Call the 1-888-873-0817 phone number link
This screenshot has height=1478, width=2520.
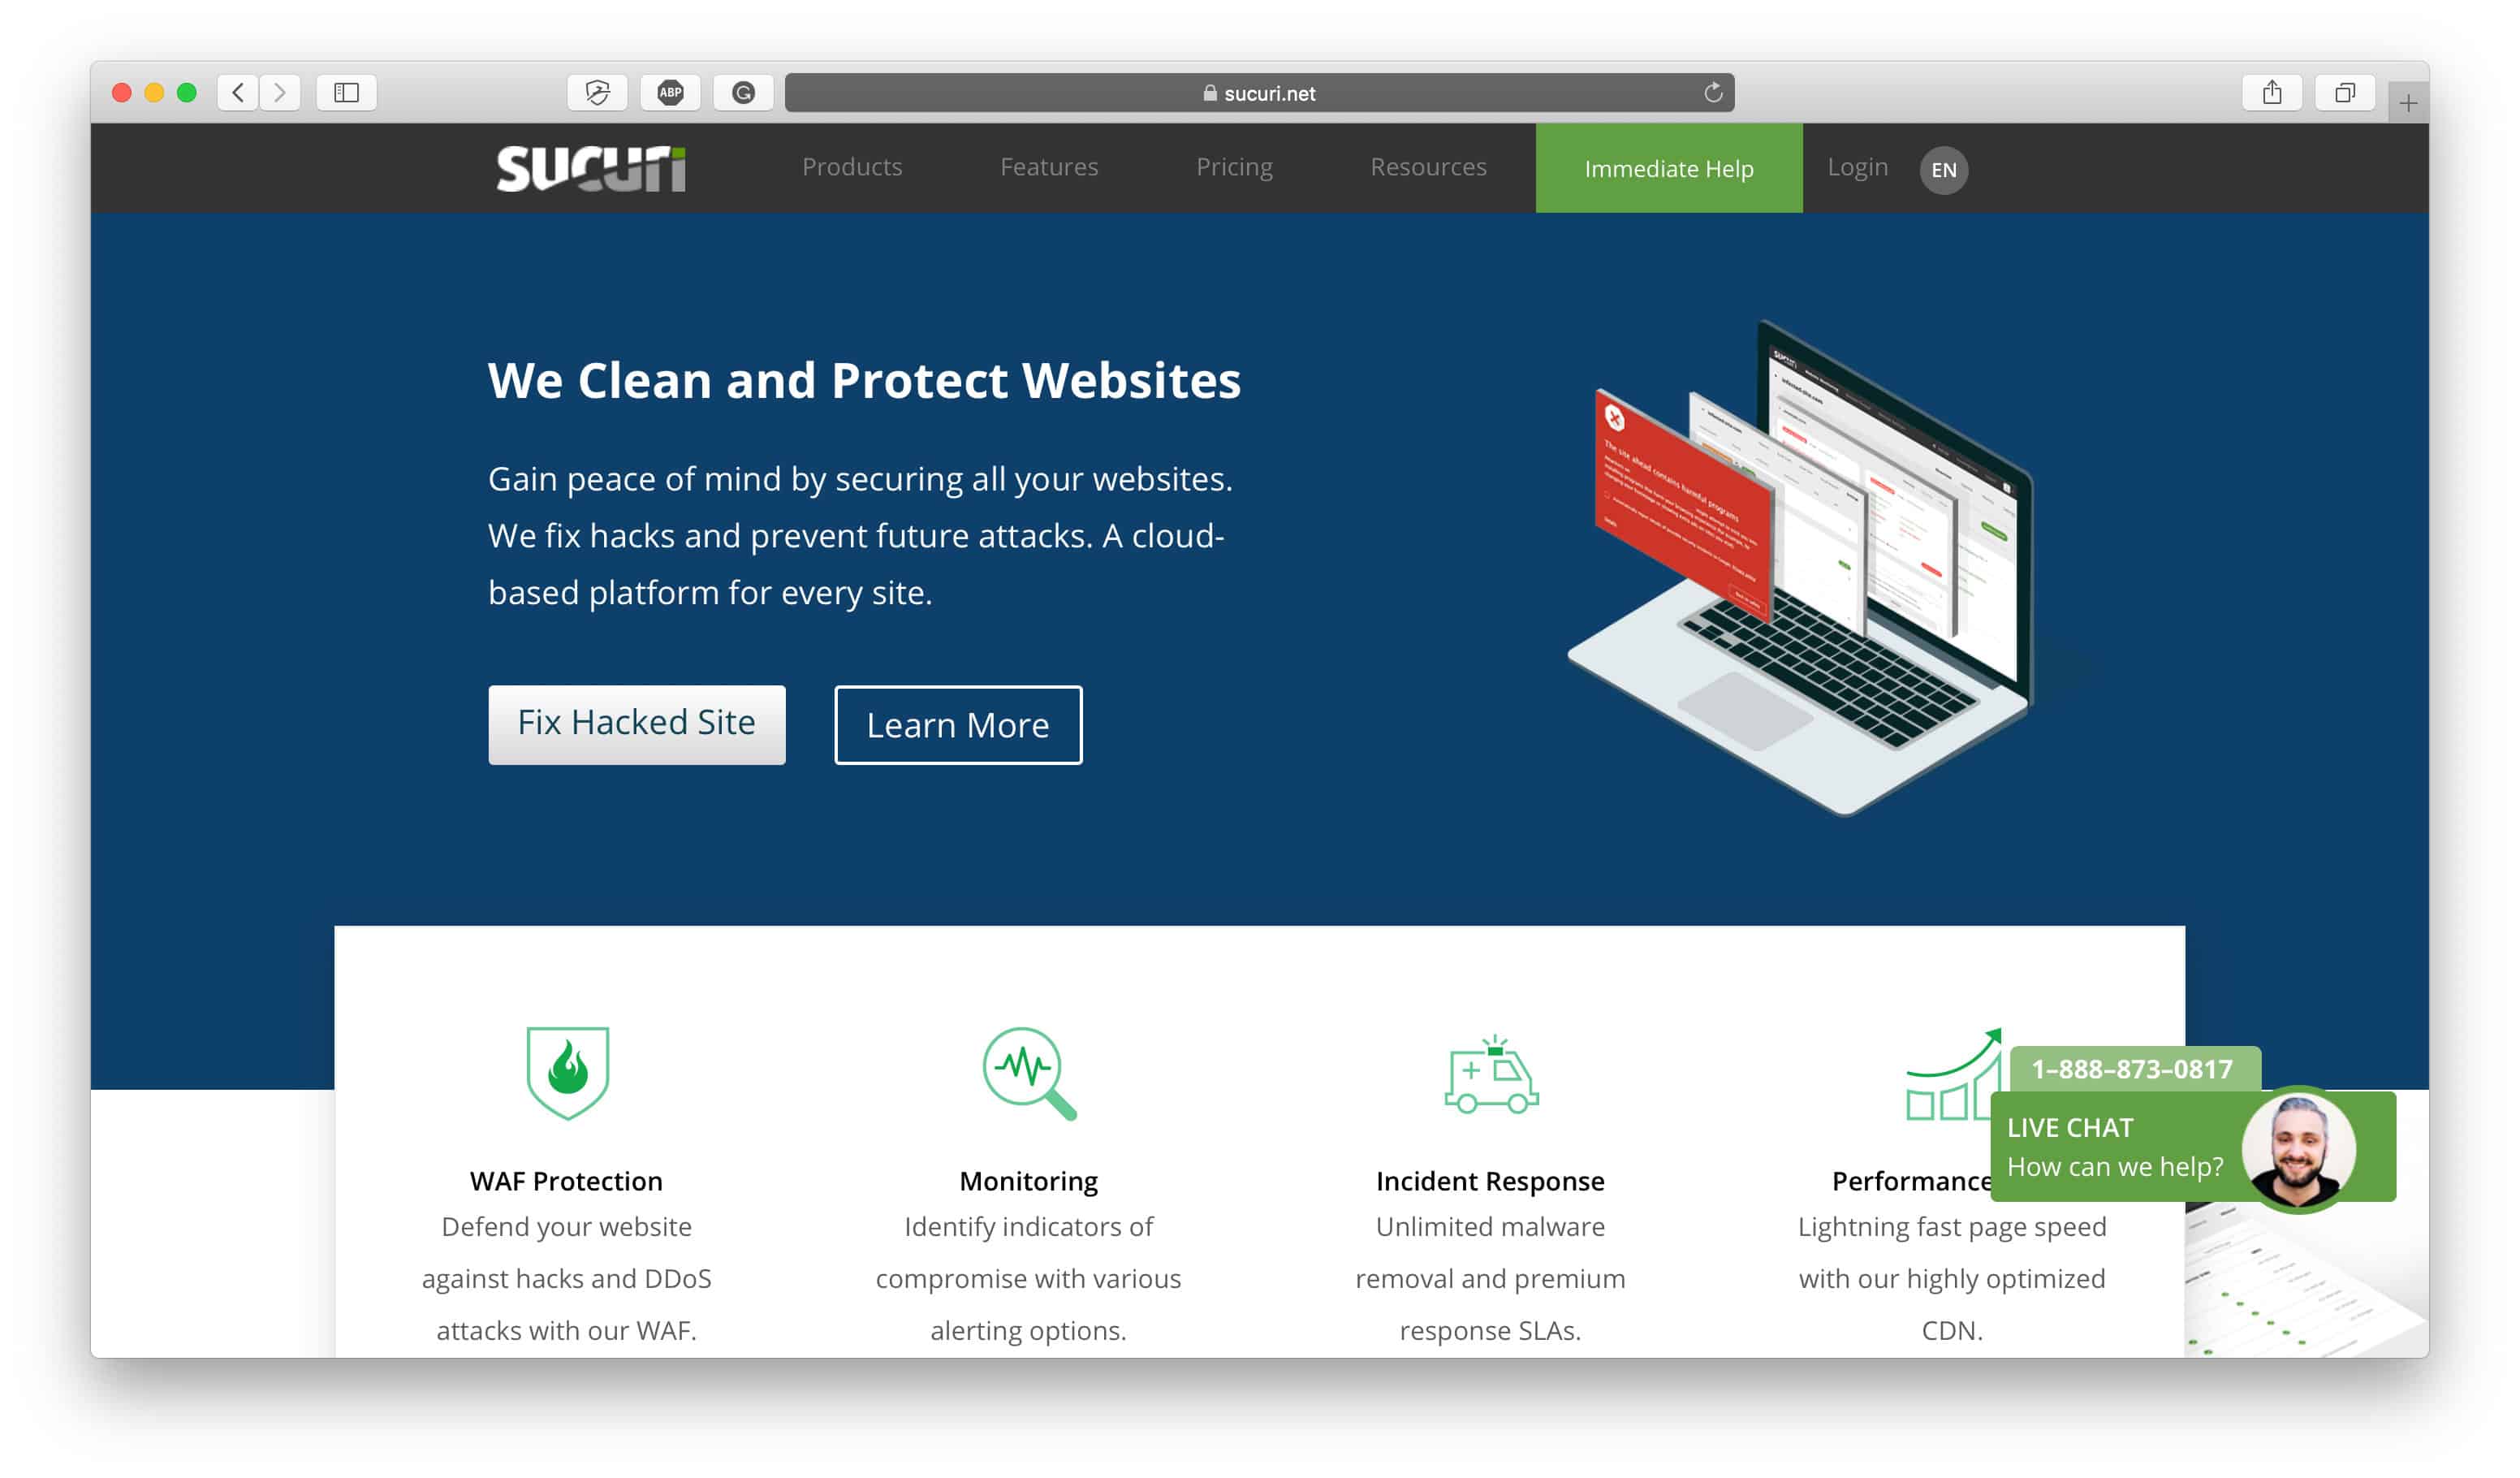pos(2133,1068)
